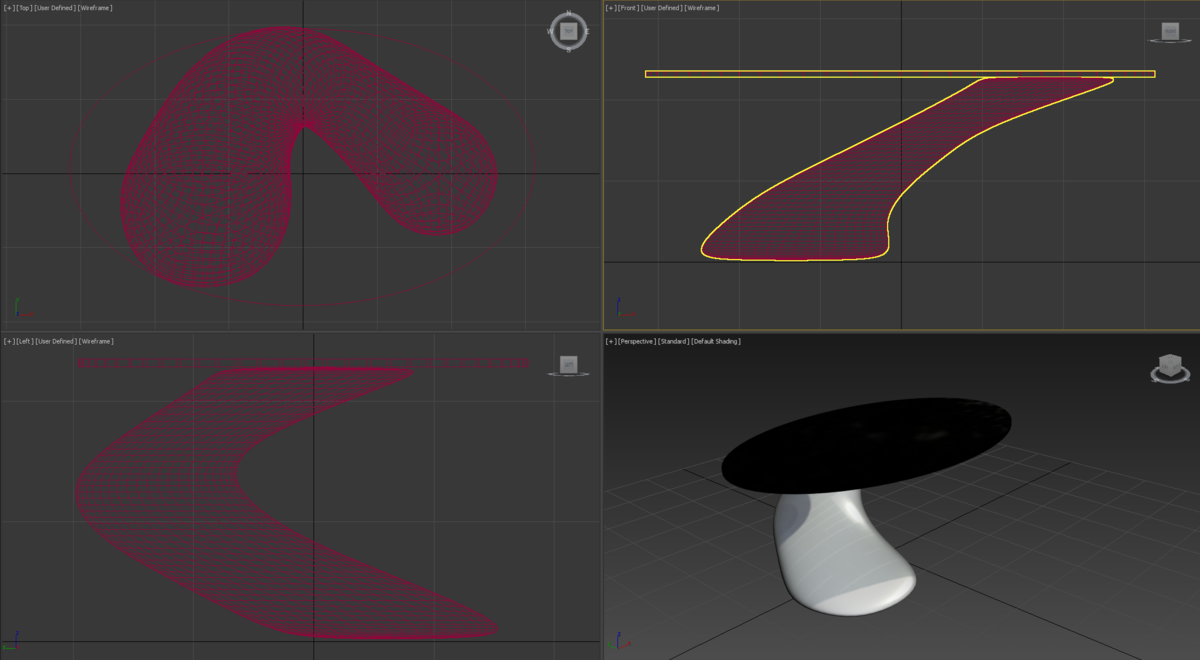Open the [+] menu in Front viewport
The height and width of the screenshot is (660, 1200).
pos(611,8)
